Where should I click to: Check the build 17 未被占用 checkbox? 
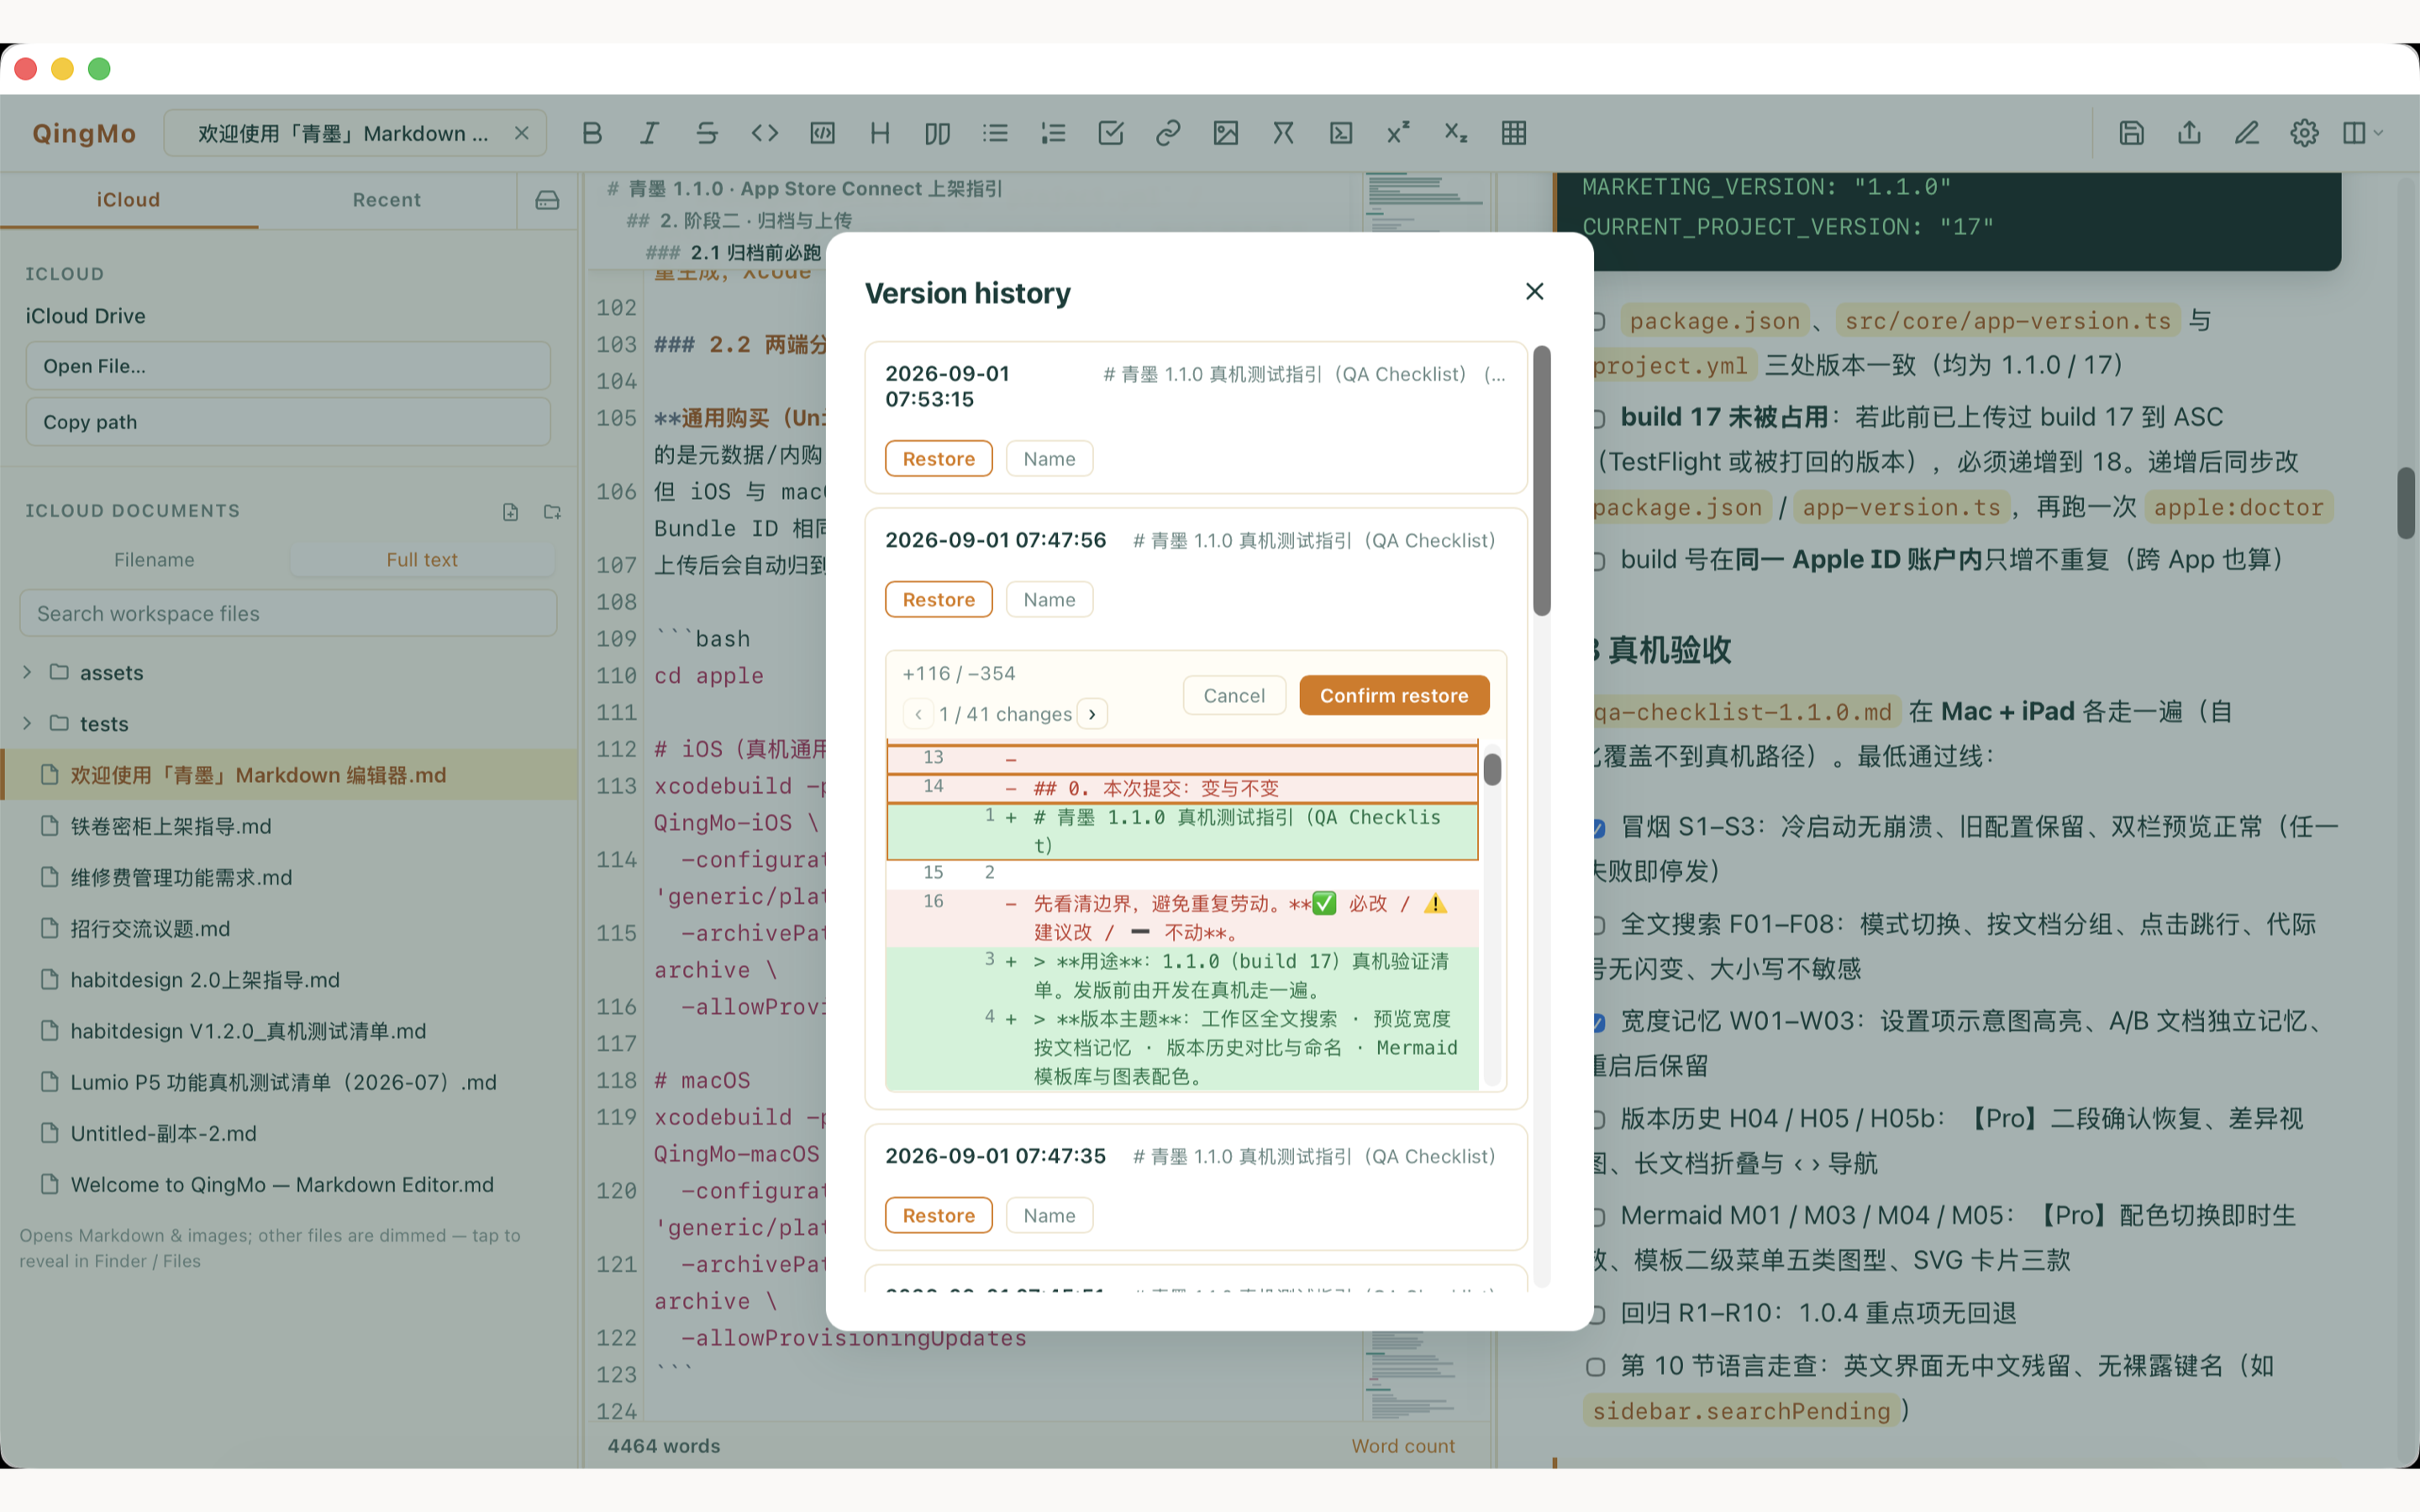coord(1597,418)
